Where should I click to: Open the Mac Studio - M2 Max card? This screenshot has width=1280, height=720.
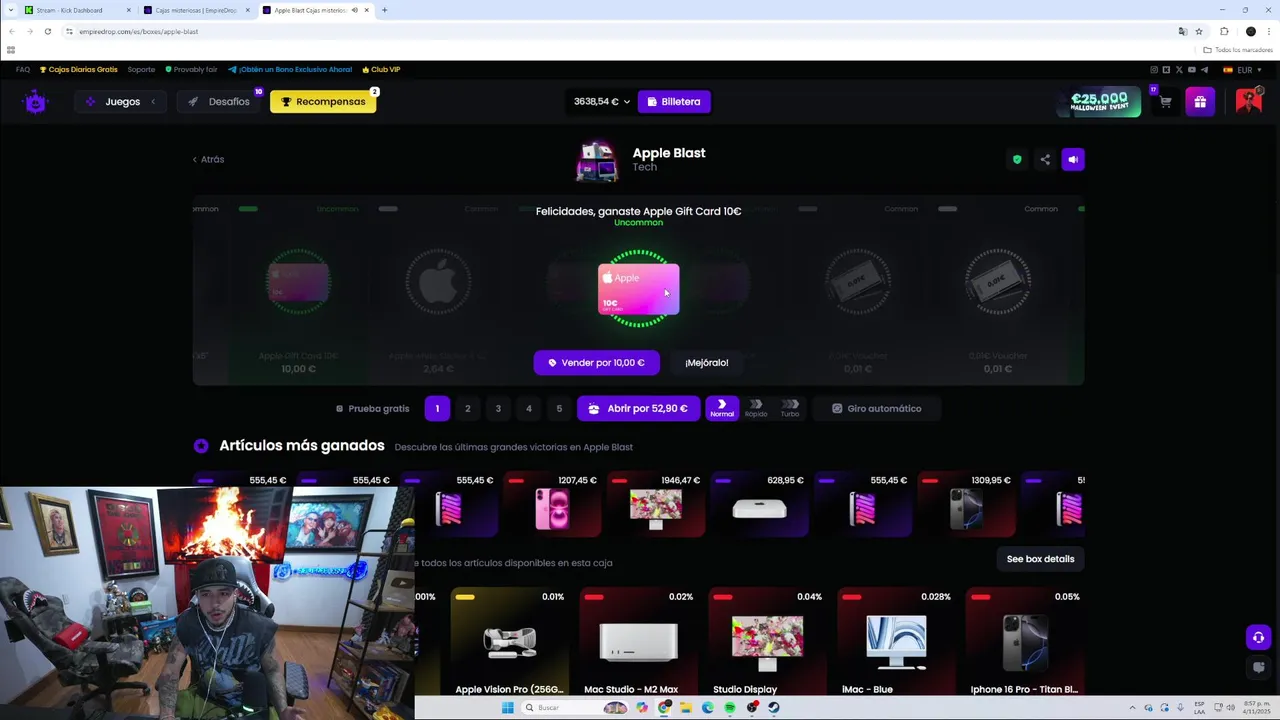coord(638,643)
